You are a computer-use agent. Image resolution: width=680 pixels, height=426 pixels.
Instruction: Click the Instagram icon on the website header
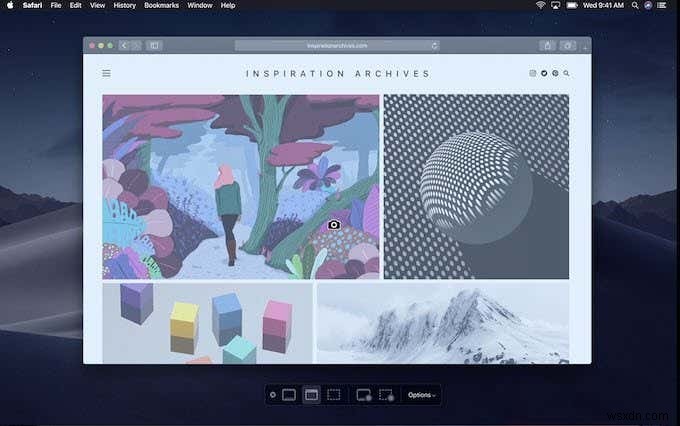(533, 73)
